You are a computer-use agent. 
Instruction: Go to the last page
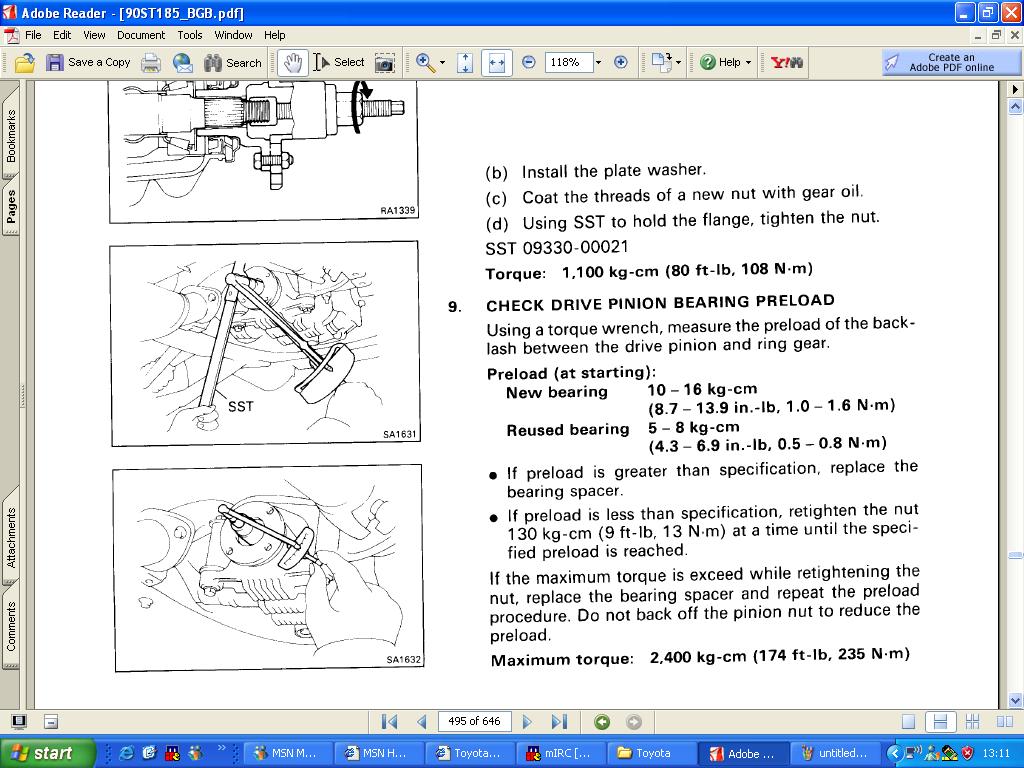click(559, 721)
